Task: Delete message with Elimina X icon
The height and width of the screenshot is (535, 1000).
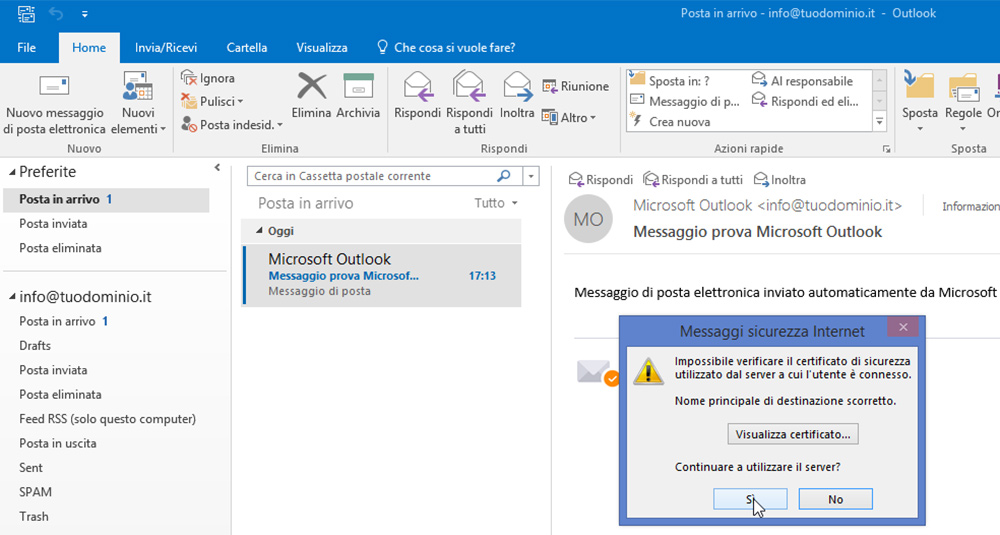Action: [x=311, y=86]
